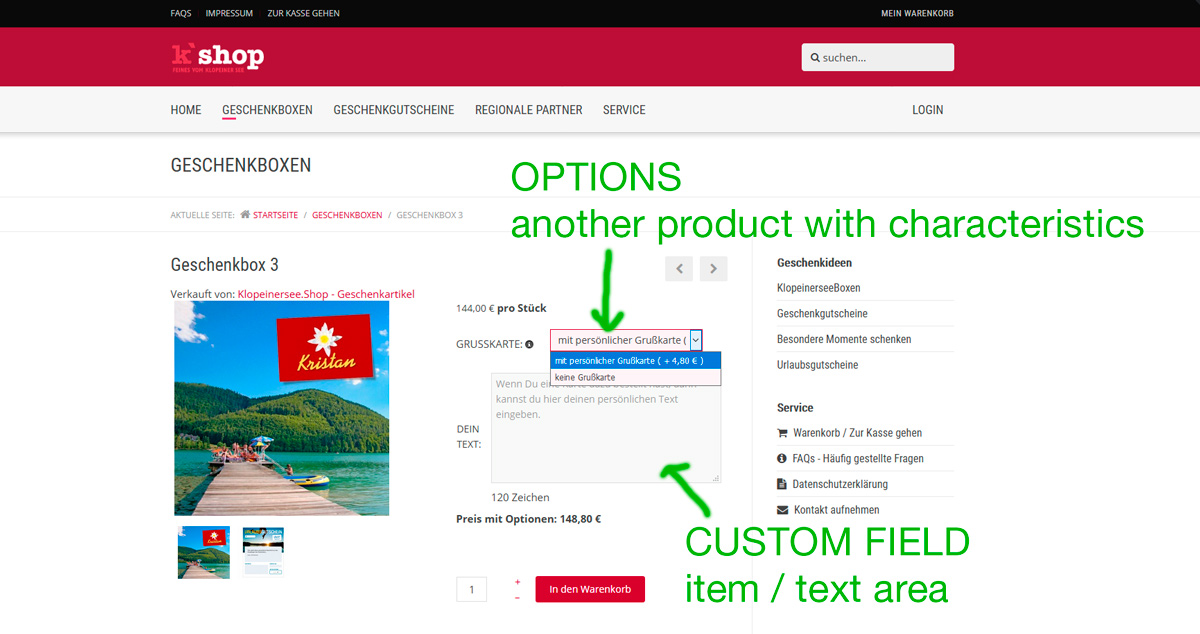Click the quantity input field
The height and width of the screenshot is (634, 1200).
(x=472, y=589)
